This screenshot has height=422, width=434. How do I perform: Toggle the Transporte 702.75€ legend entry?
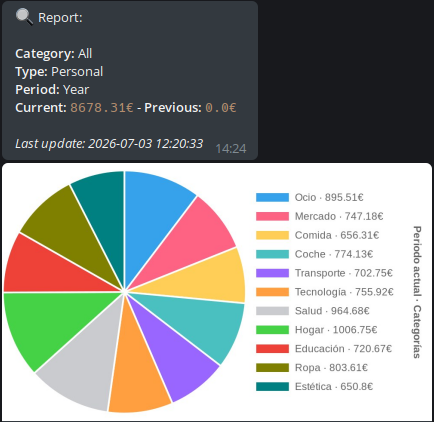tap(324, 273)
